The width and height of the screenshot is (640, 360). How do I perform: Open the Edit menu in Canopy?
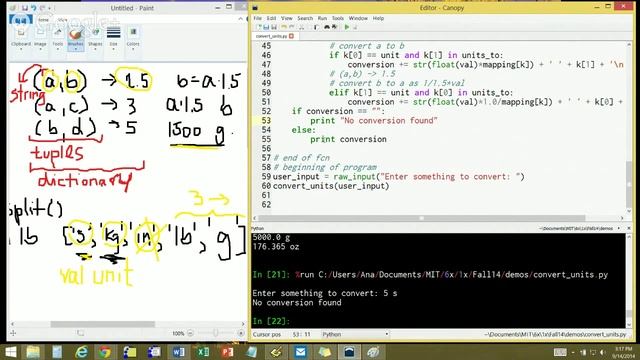coord(271,18)
